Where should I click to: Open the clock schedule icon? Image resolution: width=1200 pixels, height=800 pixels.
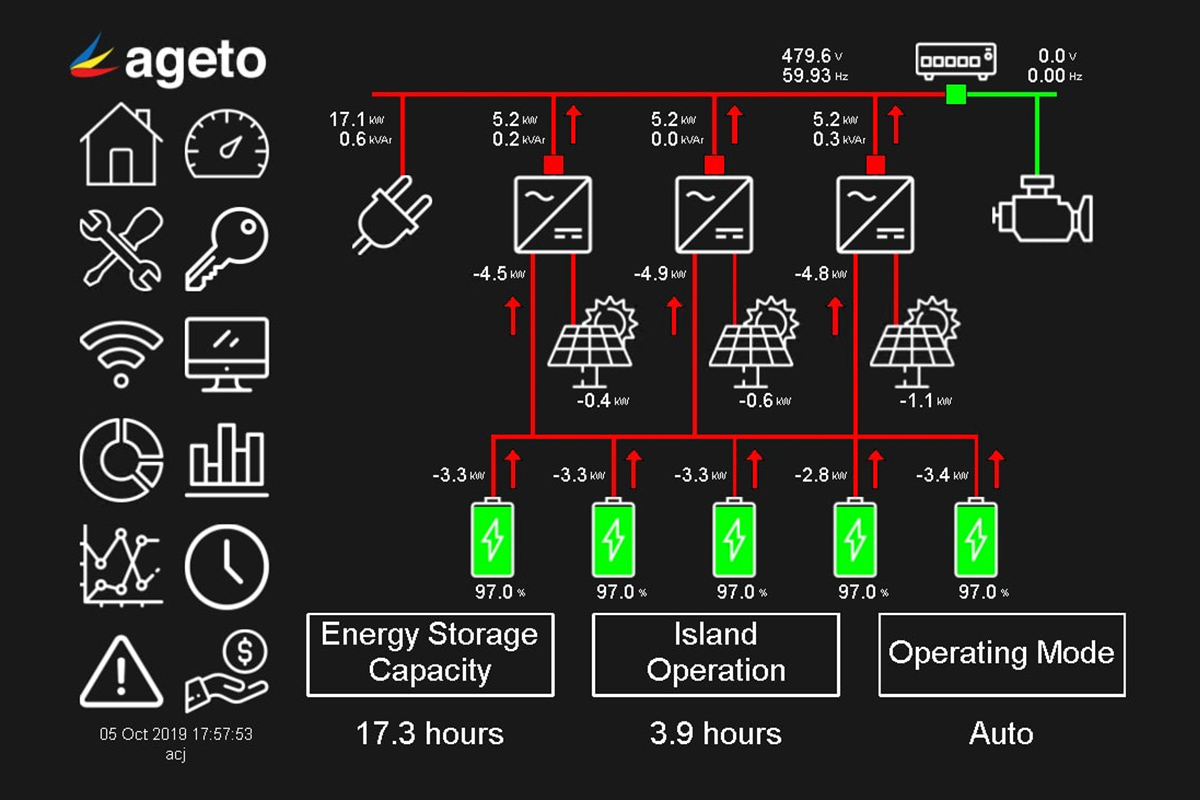coord(227,567)
